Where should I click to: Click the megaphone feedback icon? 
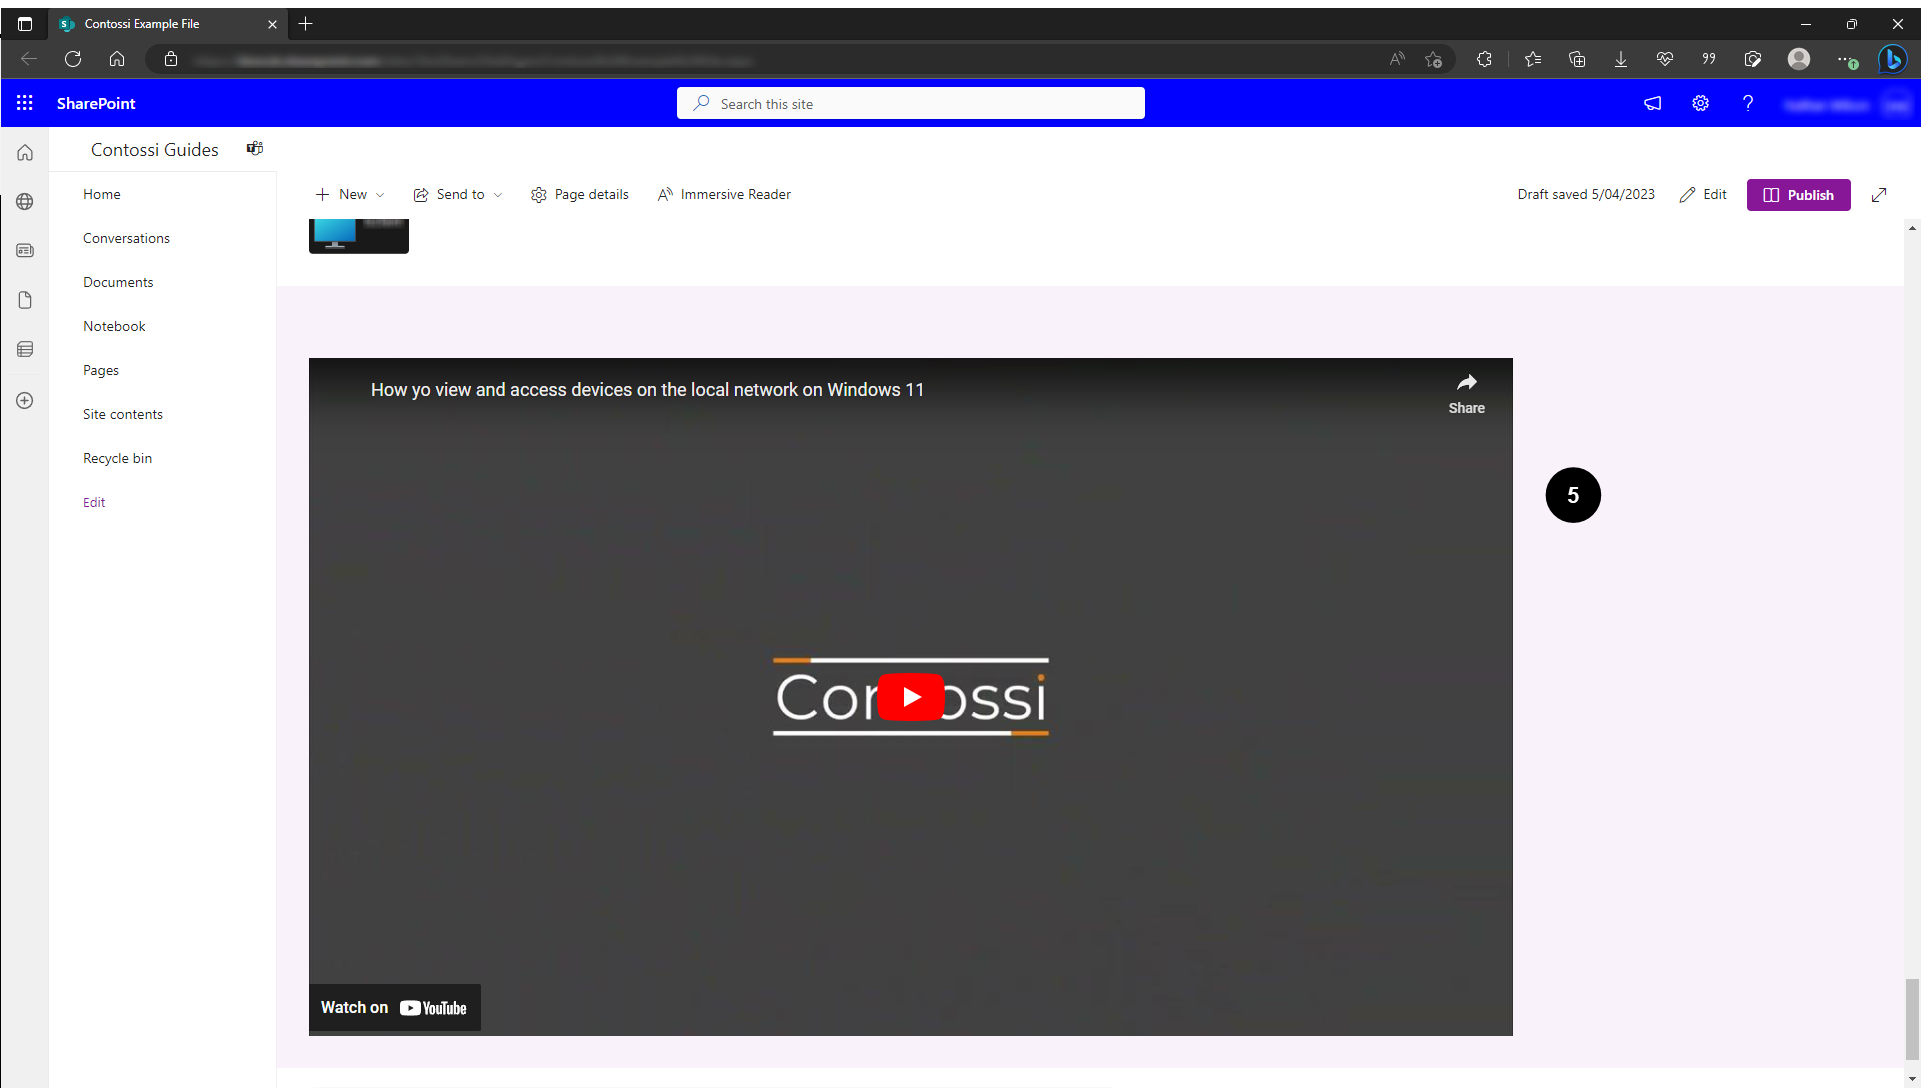tap(1652, 103)
